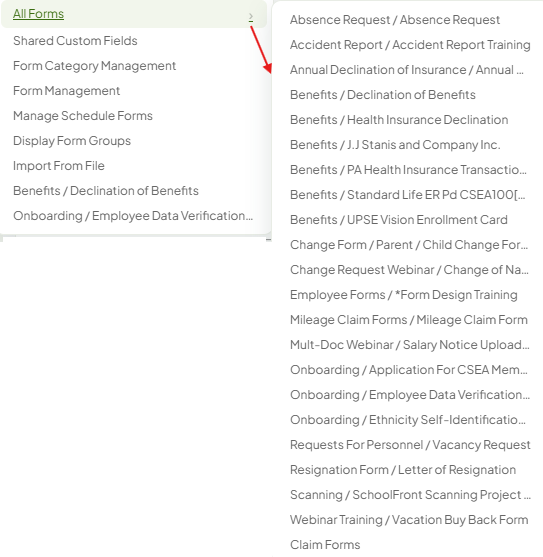The width and height of the screenshot is (543, 557).
Task: Open Employee Forms / *Form Design Training
Action: 403,295
